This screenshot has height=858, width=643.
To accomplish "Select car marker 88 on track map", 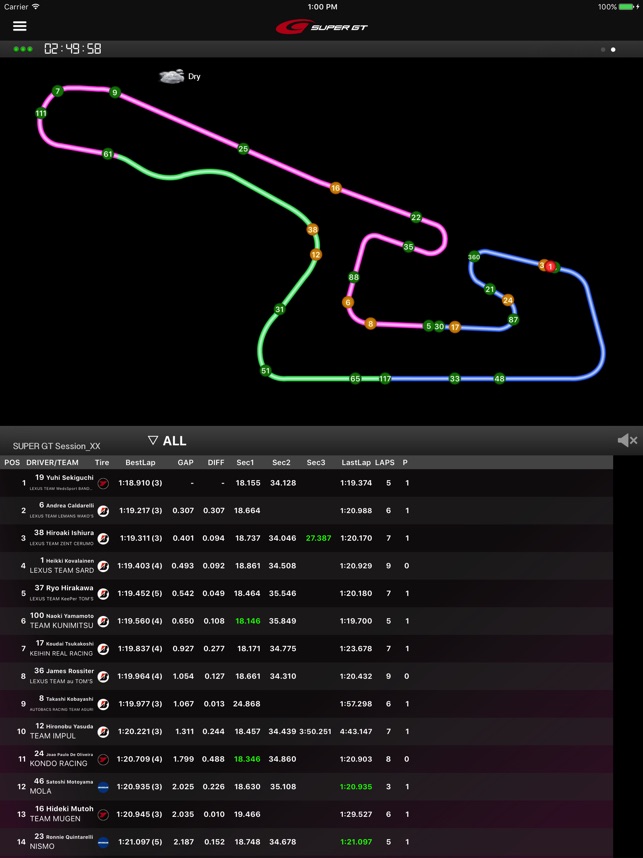I will (354, 277).
